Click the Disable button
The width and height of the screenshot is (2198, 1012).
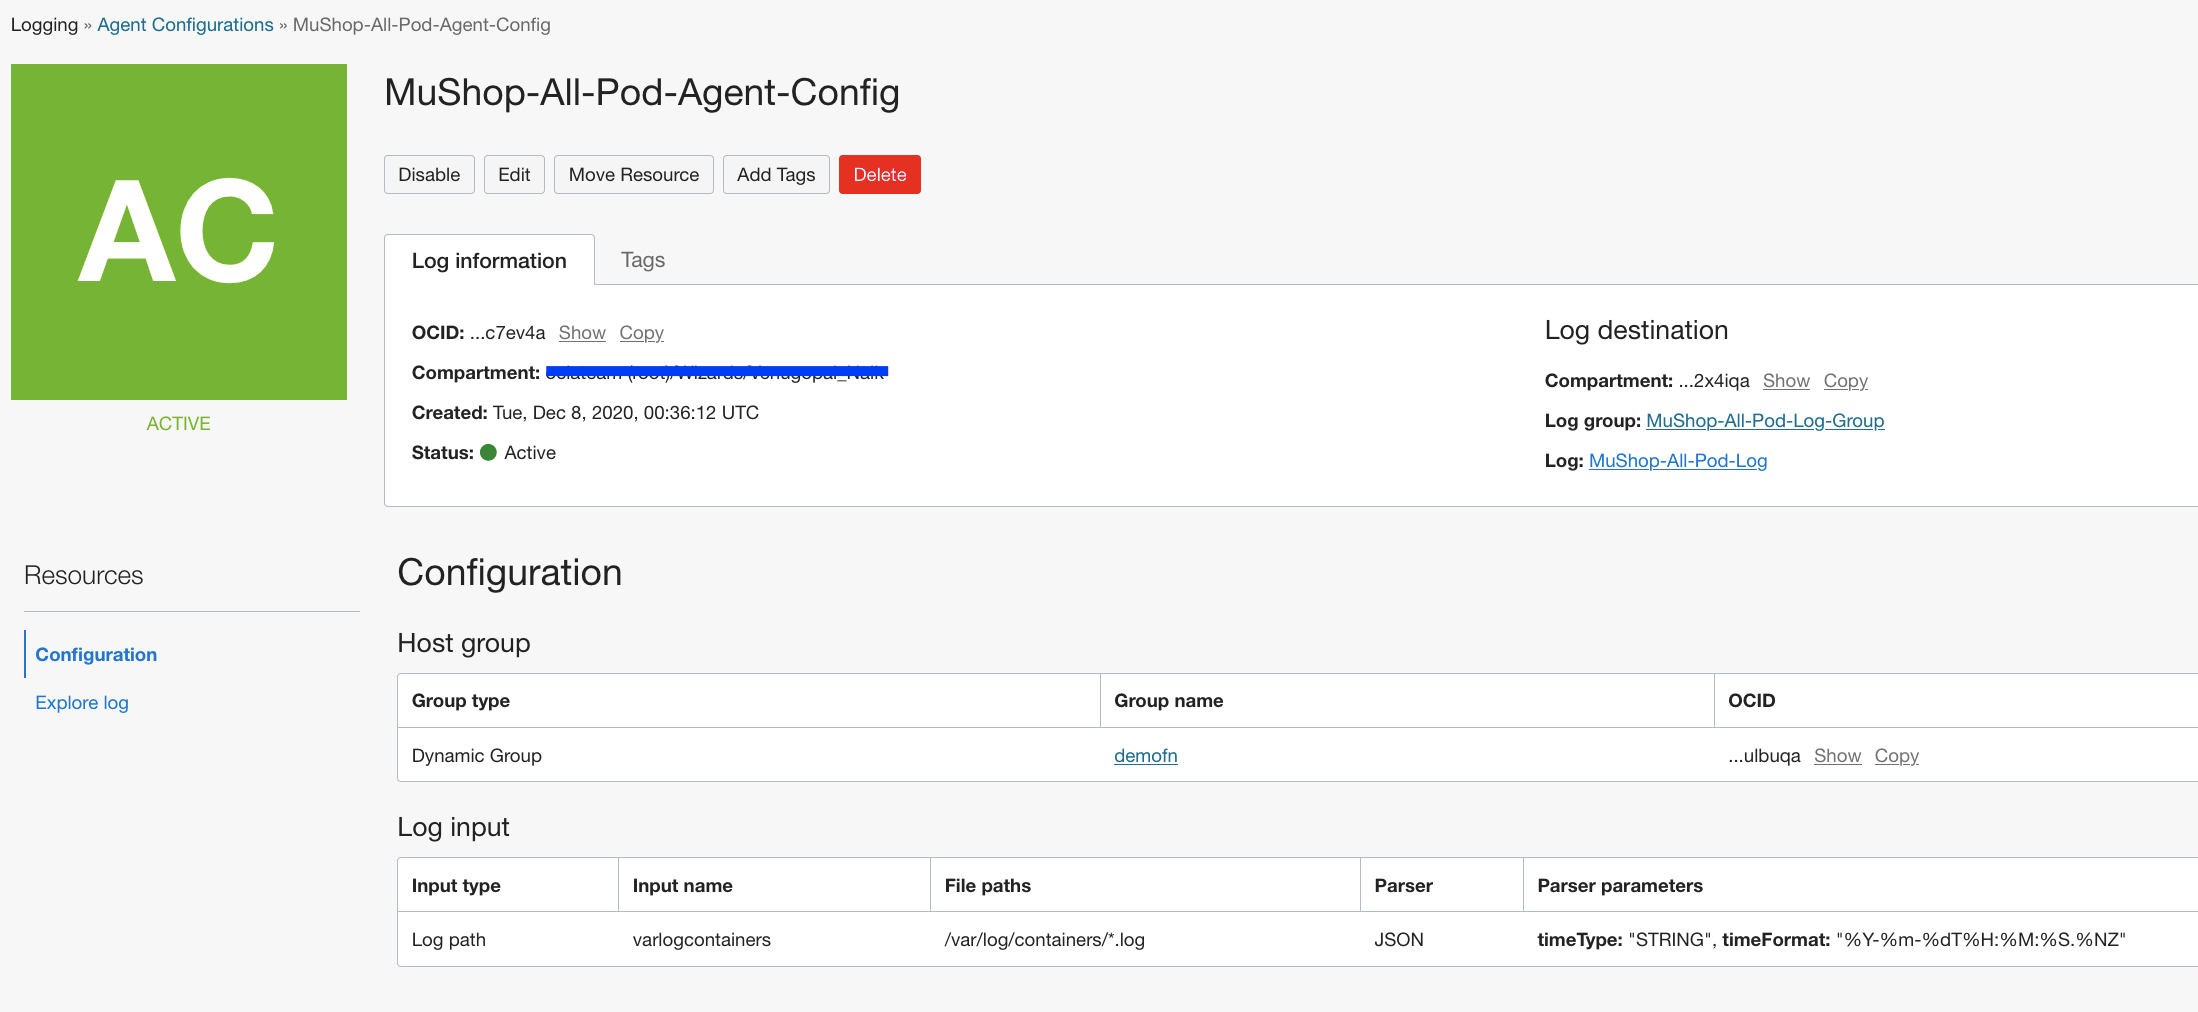click(429, 175)
